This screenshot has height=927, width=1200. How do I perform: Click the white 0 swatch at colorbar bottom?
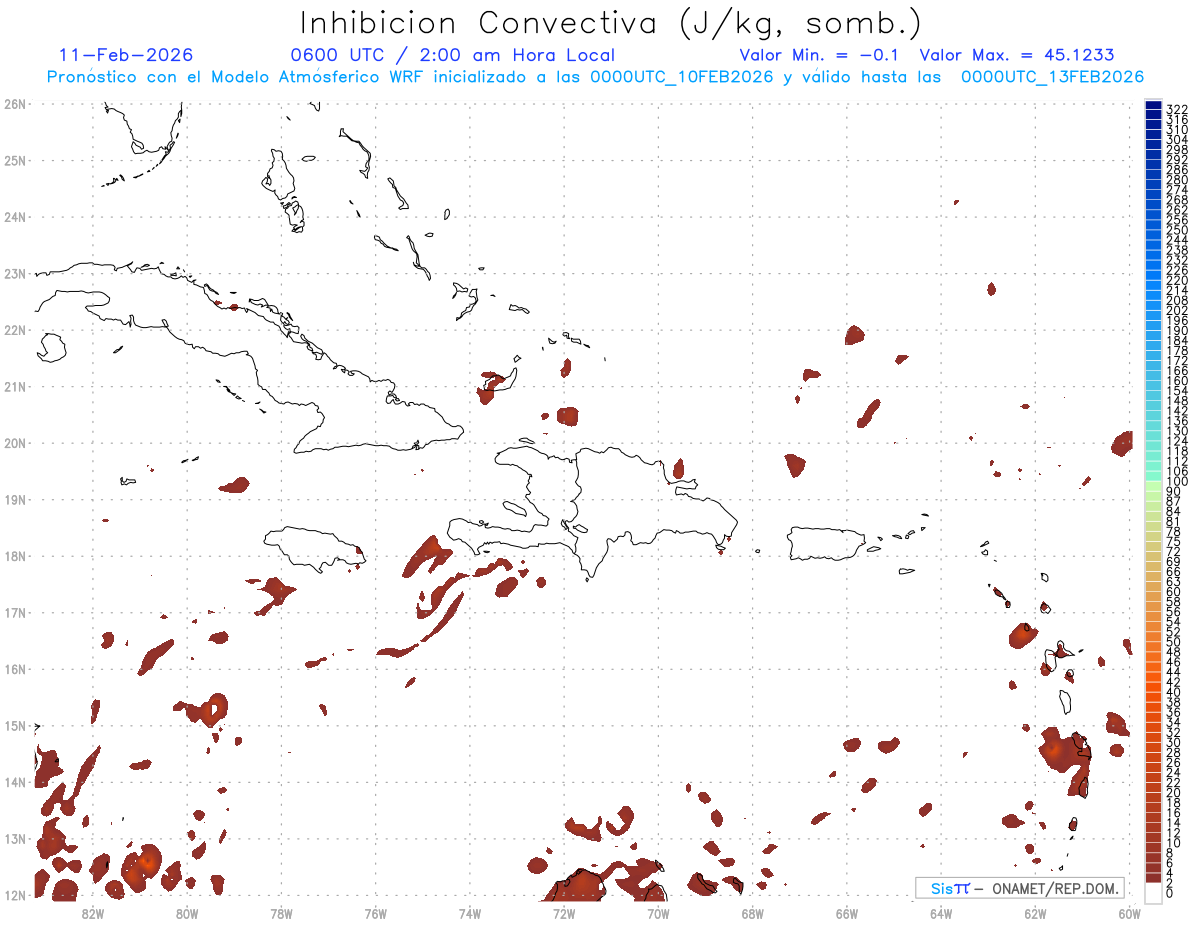coord(1154,893)
